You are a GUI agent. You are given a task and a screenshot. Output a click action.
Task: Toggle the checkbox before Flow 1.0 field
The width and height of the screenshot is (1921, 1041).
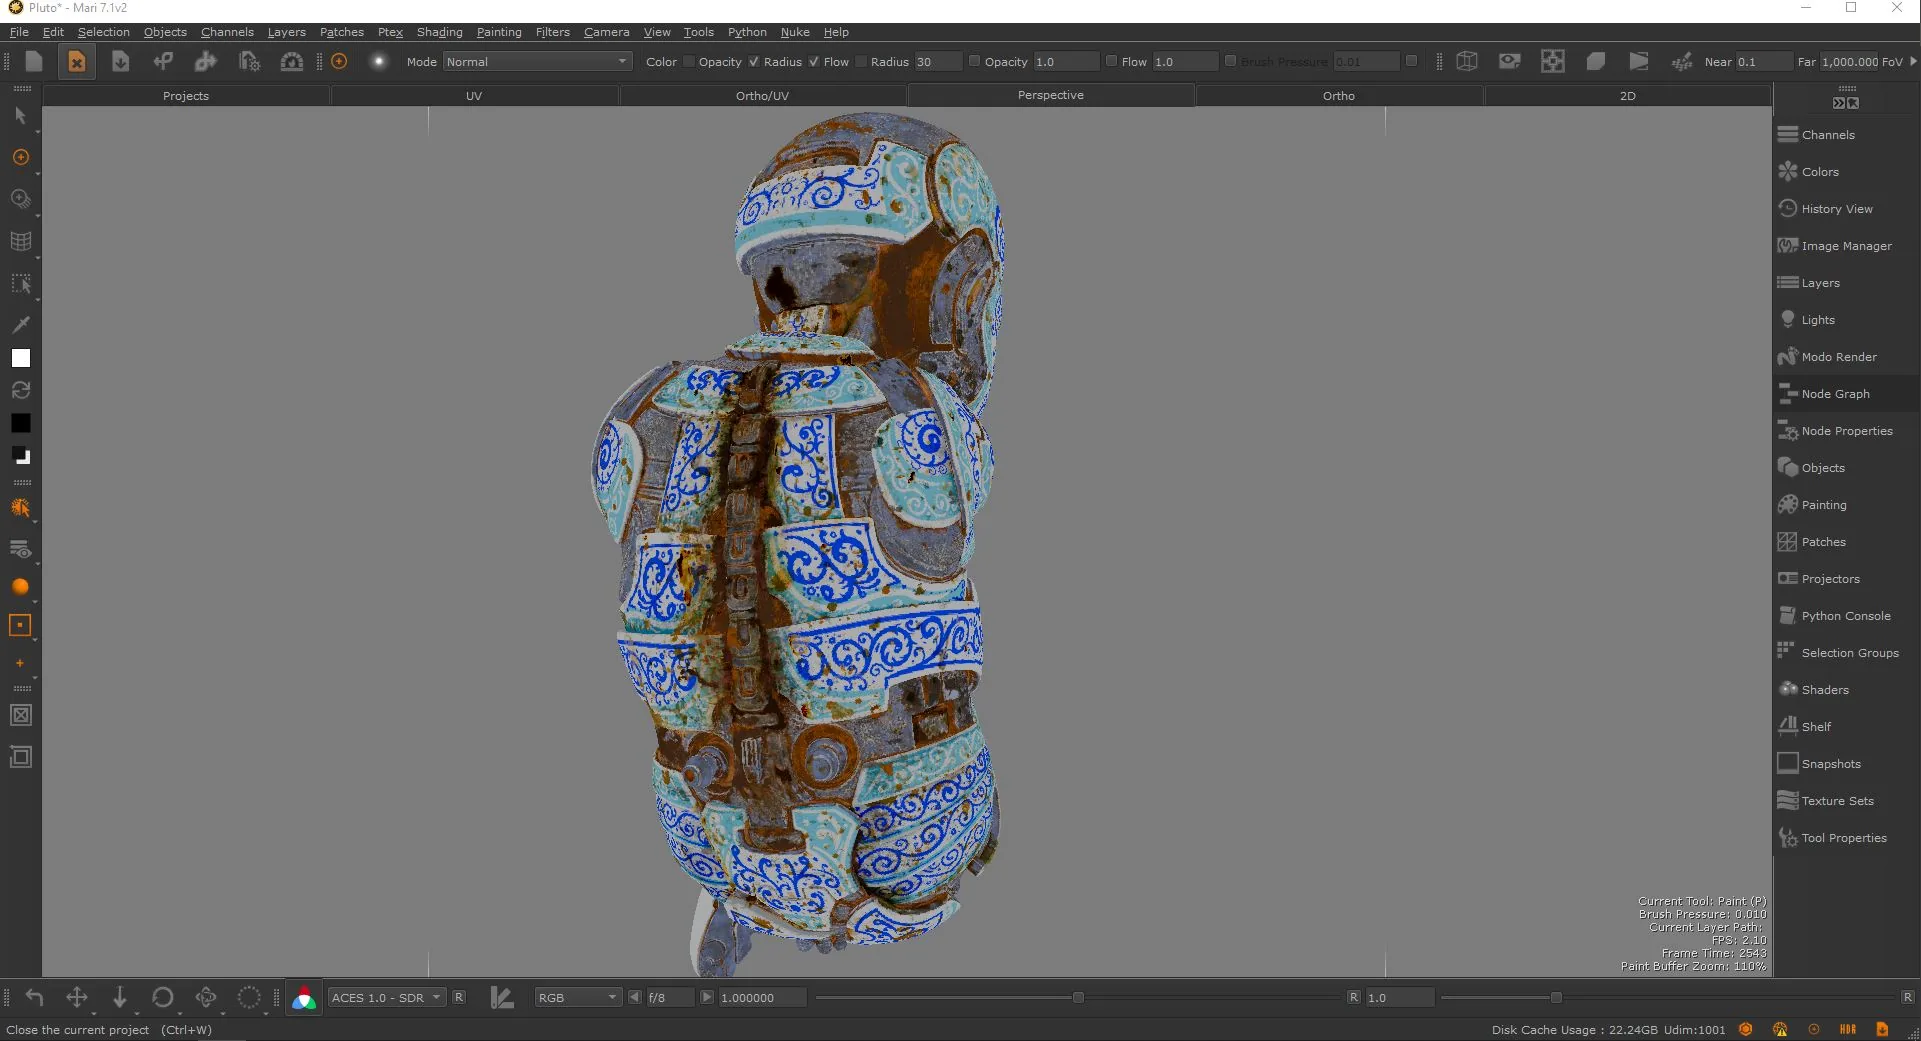click(1111, 61)
